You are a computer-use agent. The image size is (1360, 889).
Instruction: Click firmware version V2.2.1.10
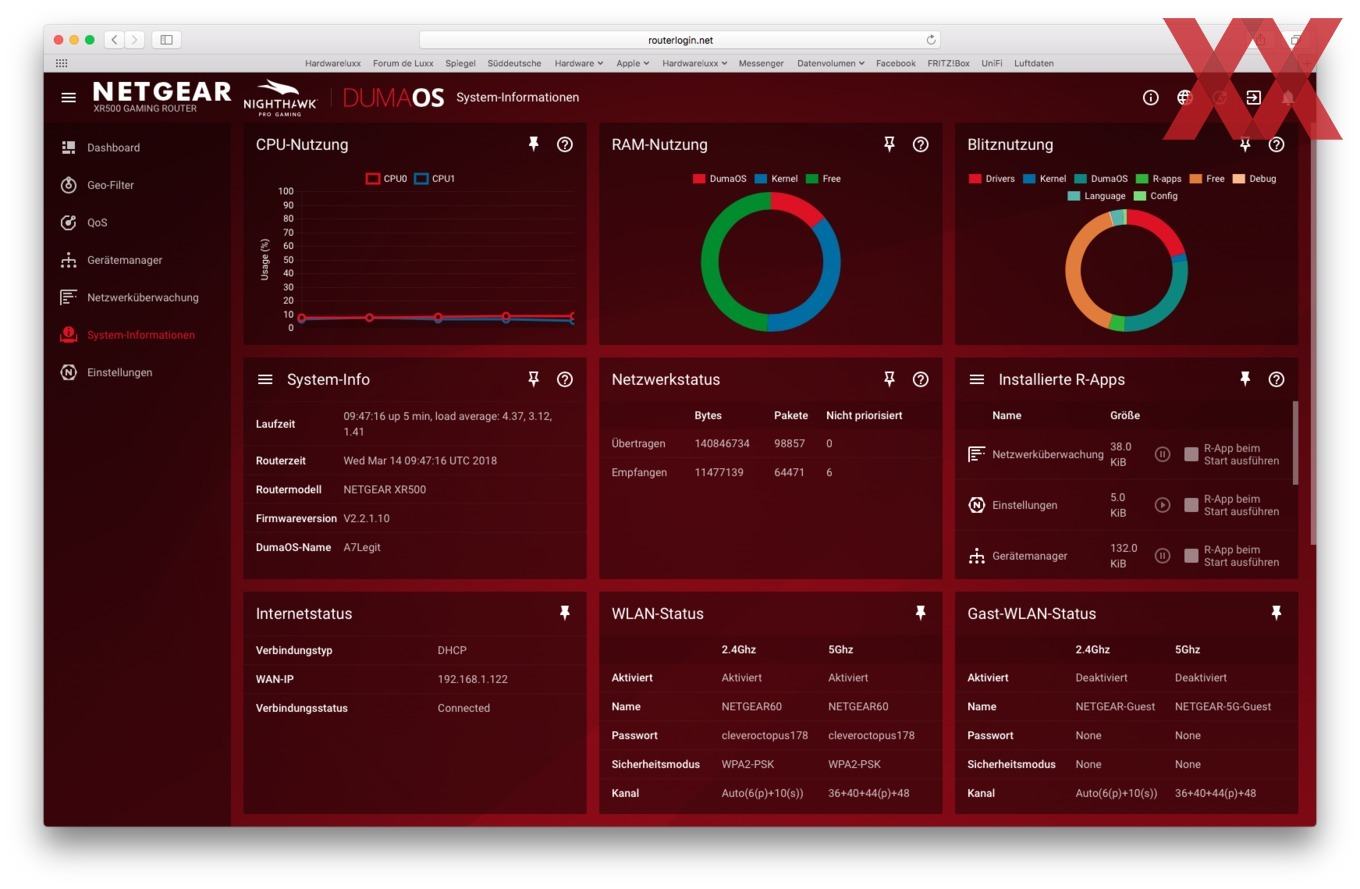366,518
